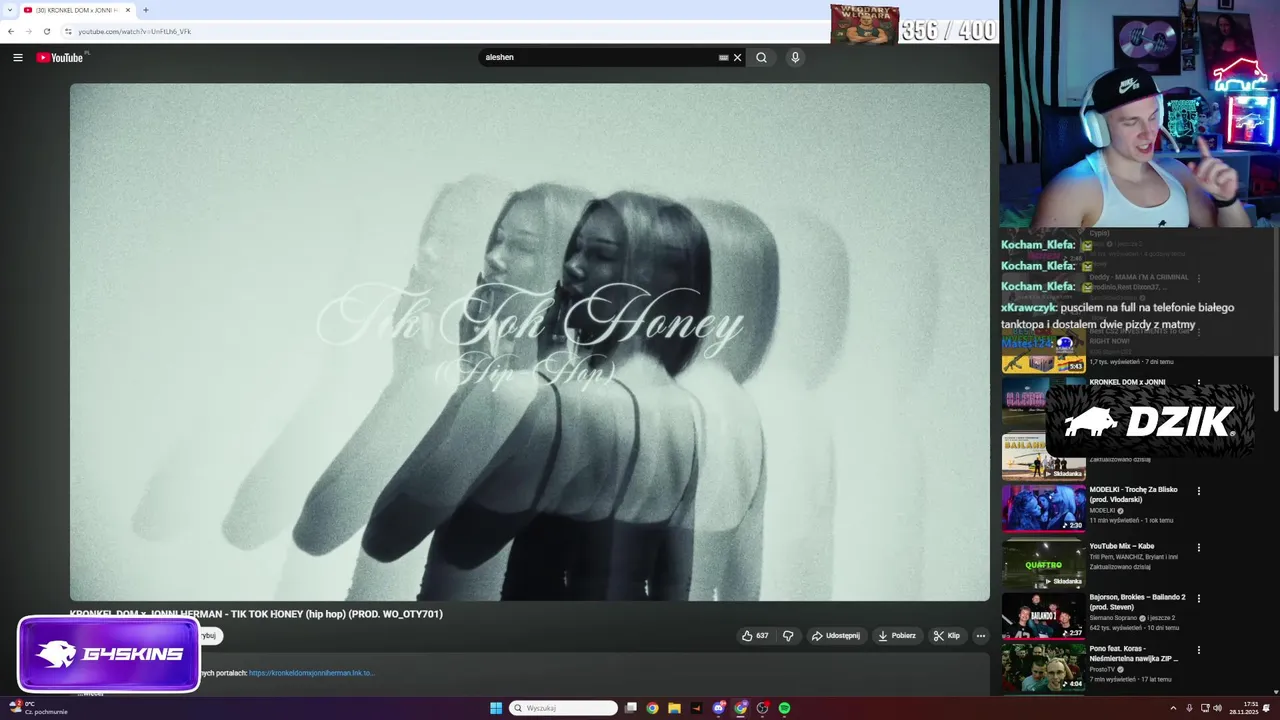
Task: Open volume control in system tray
Action: pos(1217,708)
